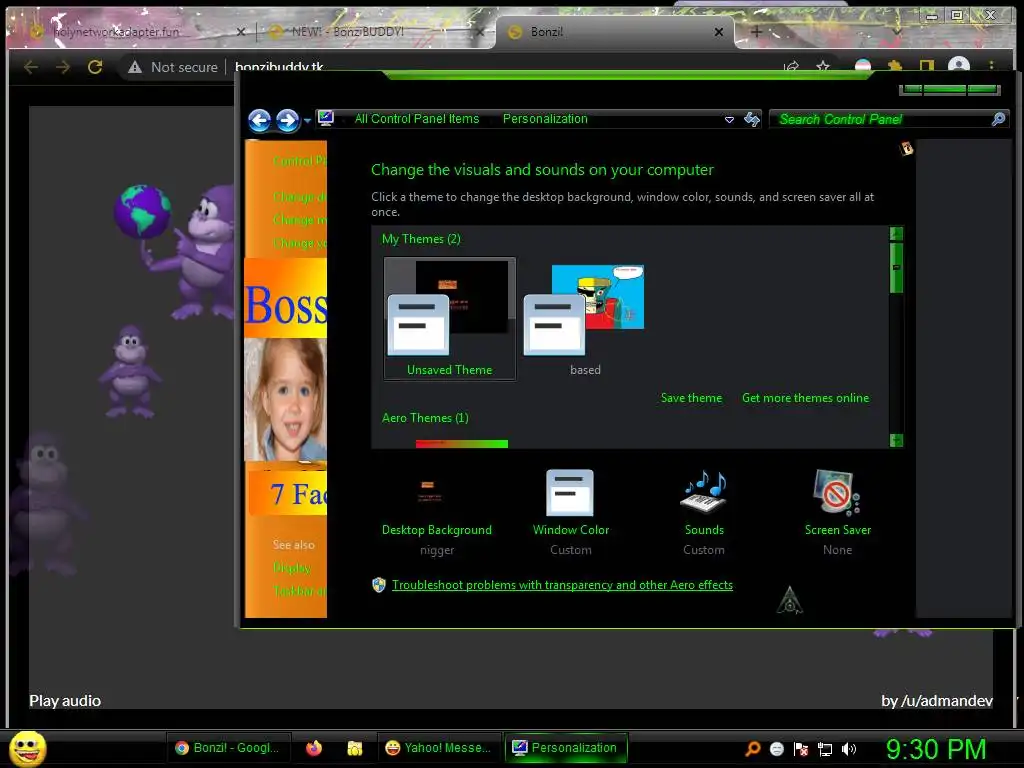This screenshot has height=768, width=1024.
Task: Expand the address bar history dropdown
Action: coord(729,120)
